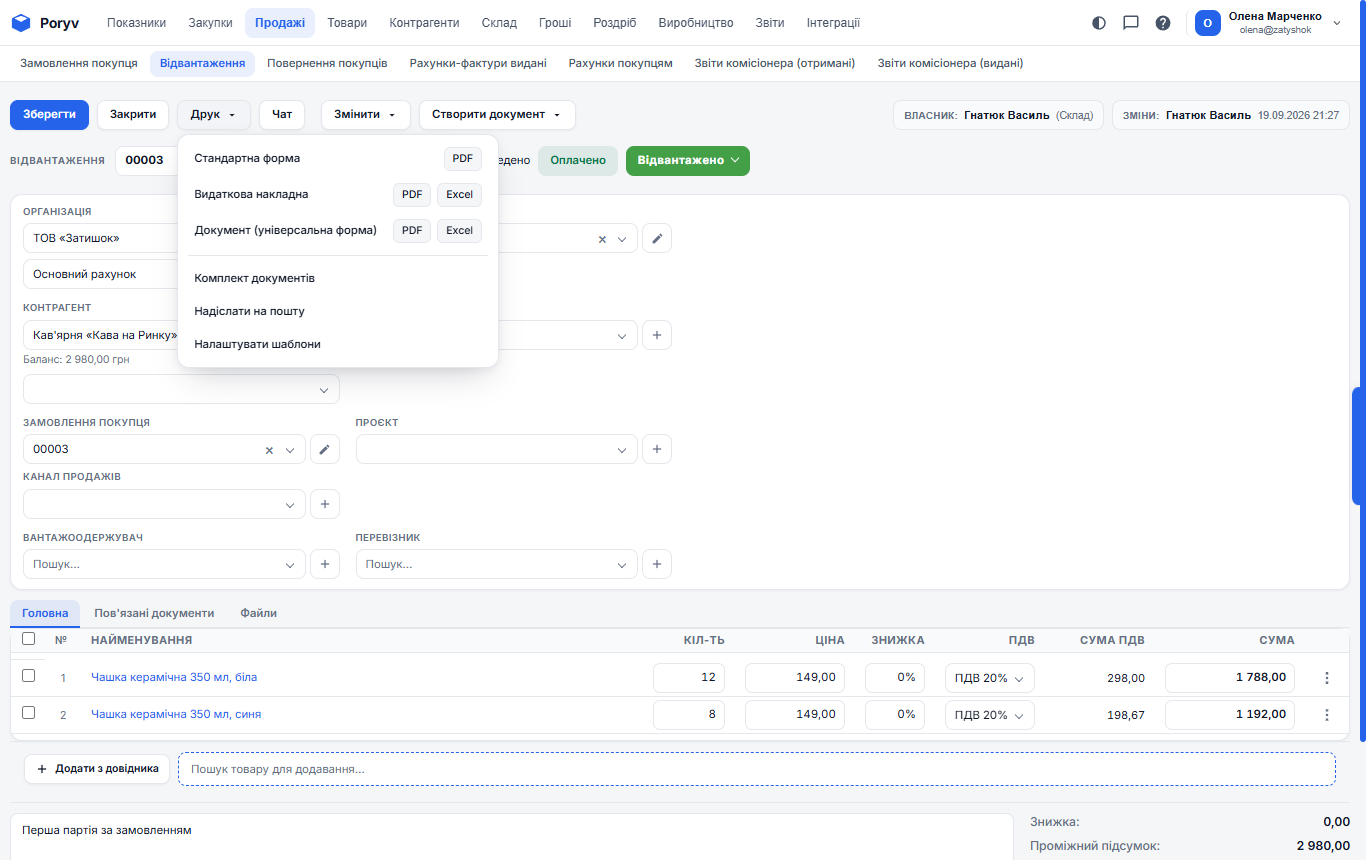Viewport: 1366px width, 860px height.
Task: Edit buyer order 00003 with pencil icon
Action: (x=324, y=450)
